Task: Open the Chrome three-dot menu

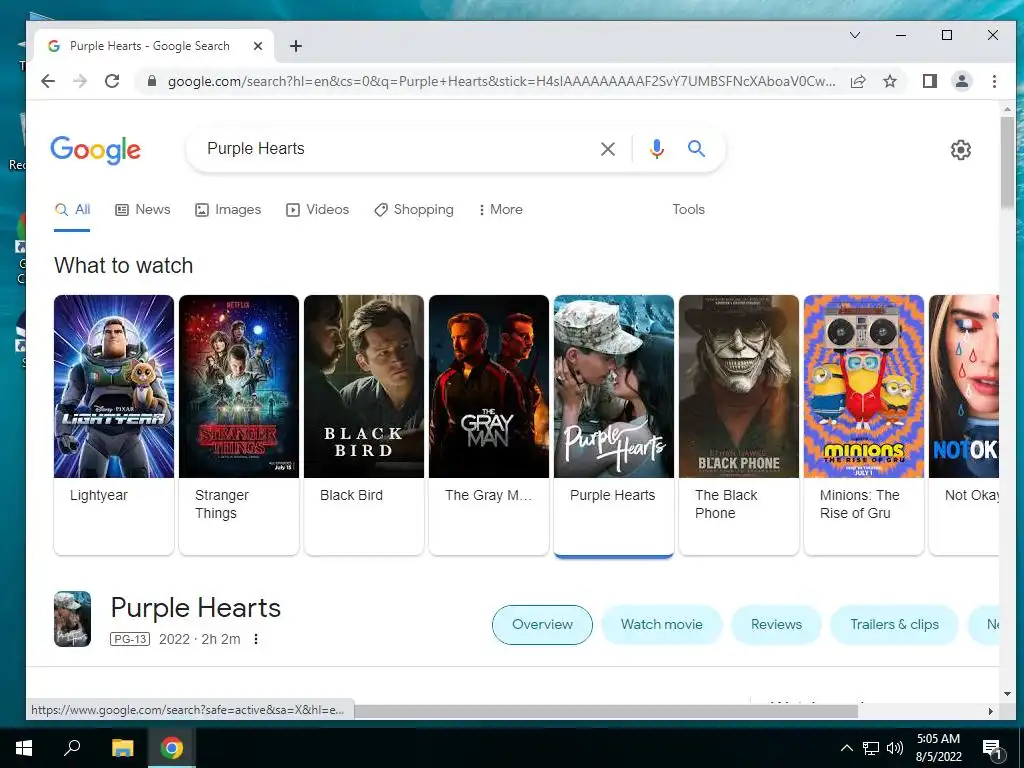Action: [x=994, y=81]
